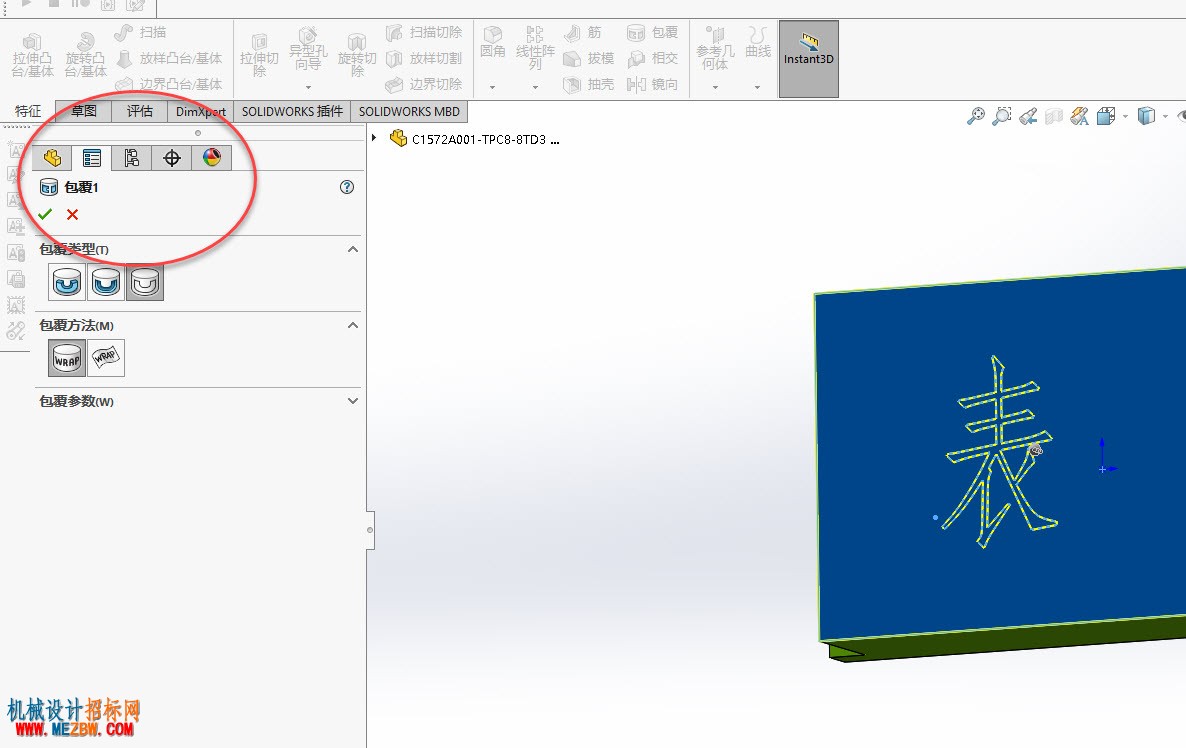This screenshot has height=748, width=1186.
Task: Select the Deboss wrap type
Action: click(x=106, y=283)
